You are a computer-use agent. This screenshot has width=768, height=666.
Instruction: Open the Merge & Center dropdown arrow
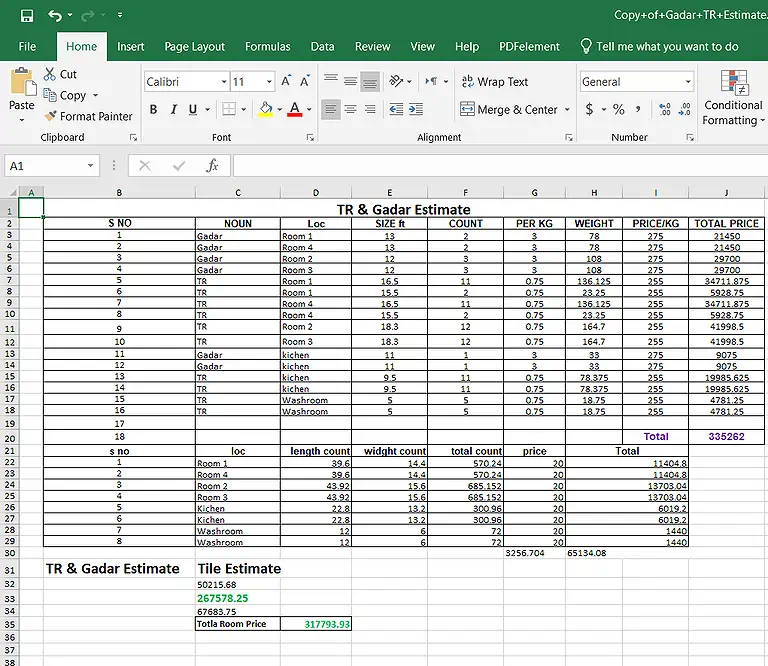(567, 109)
